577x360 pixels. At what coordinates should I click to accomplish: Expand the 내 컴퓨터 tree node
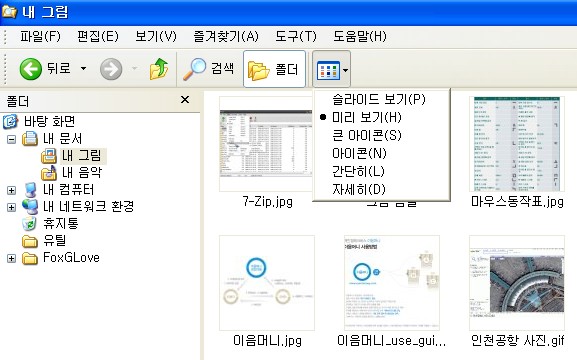pyautogui.click(x=11, y=190)
